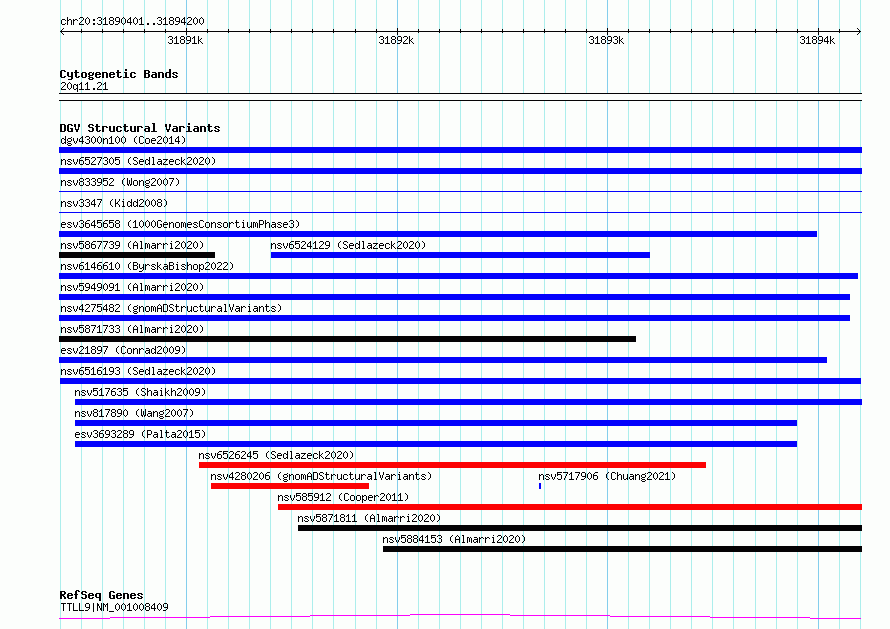Viewport: 890px width, 629px height.
Task: Select the esv21897 (Conrad2009) label
Action: pos(123,350)
